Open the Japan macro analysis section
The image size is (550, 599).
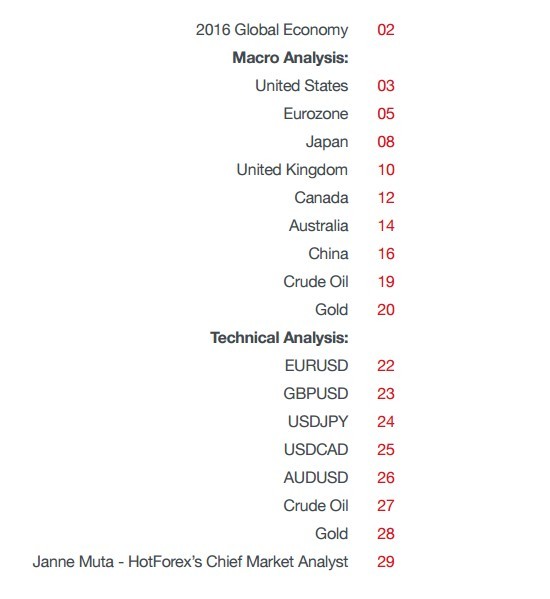tap(327, 142)
